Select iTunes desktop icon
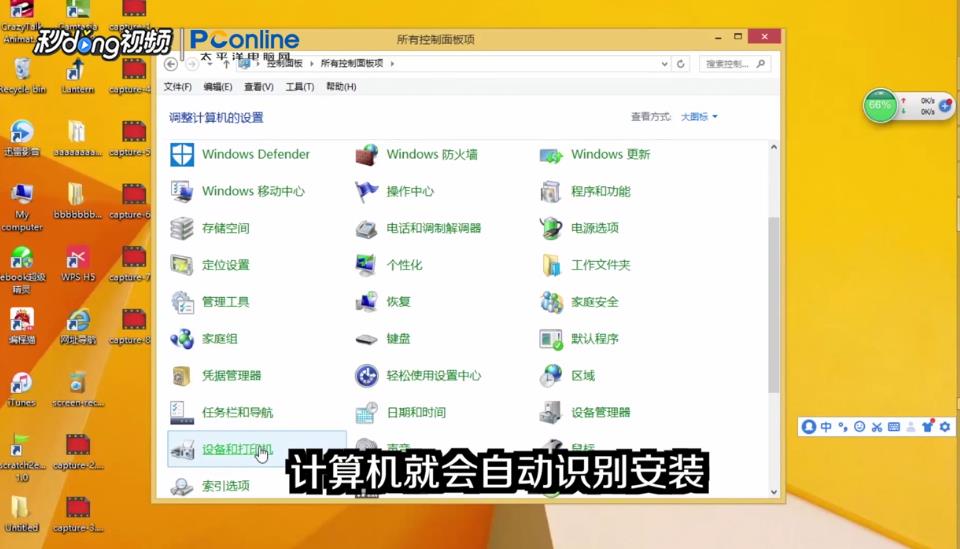This screenshot has height=549, width=960. (21, 389)
